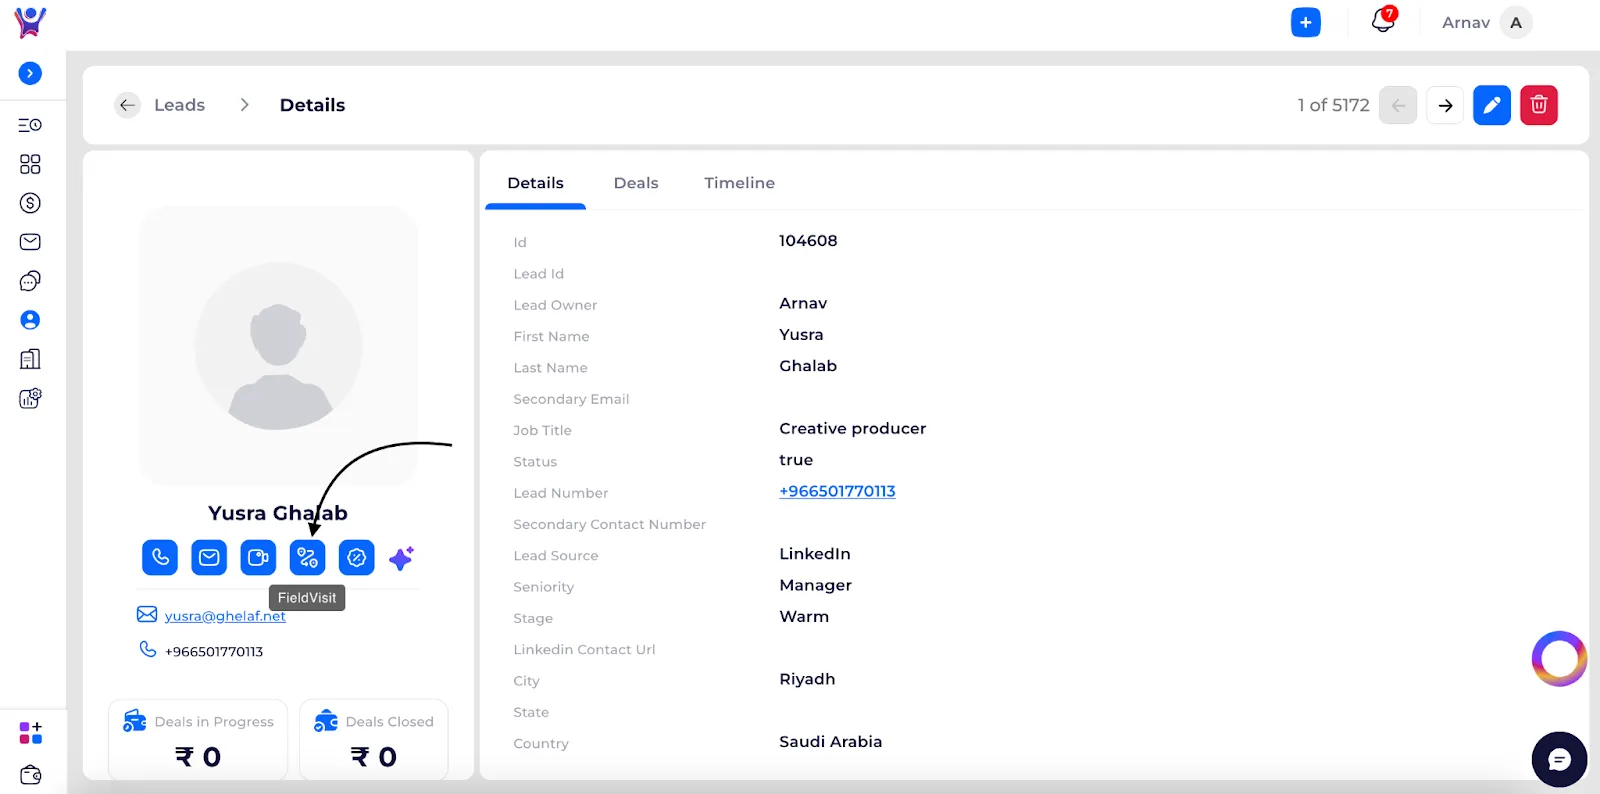The image size is (1600, 794).
Task: Click Id value 104608
Action: click(808, 241)
